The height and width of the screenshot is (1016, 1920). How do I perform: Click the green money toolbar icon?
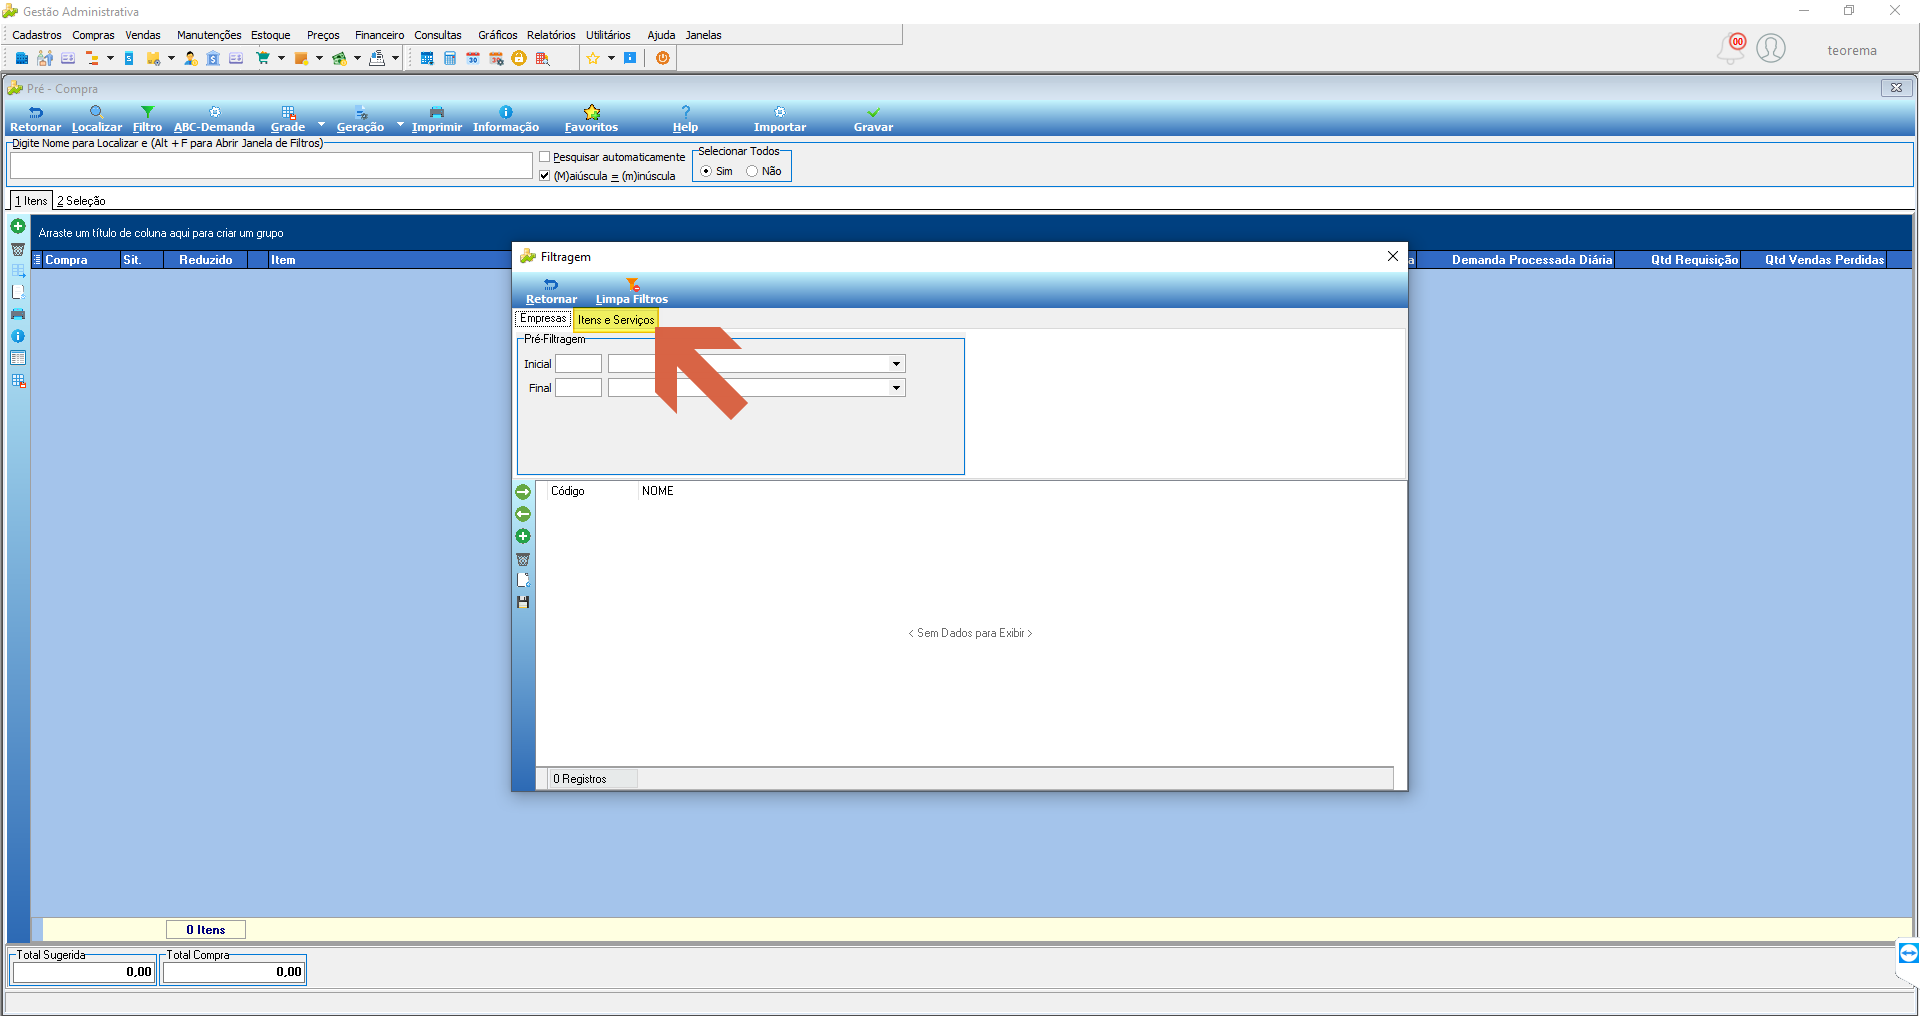(340, 58)
